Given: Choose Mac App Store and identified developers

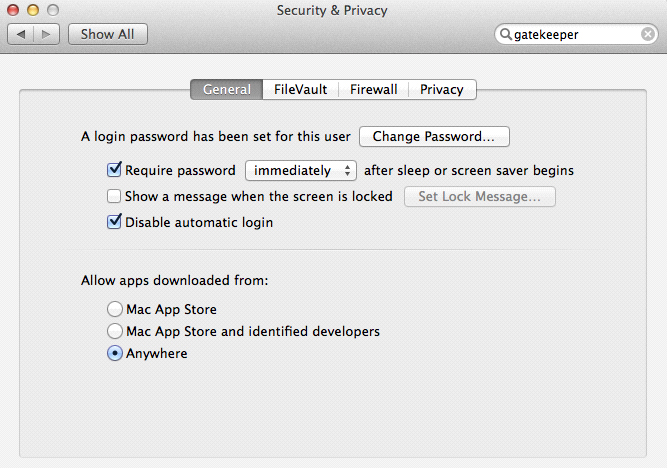Looking at the screenshot, I should [x=115, y=331].
